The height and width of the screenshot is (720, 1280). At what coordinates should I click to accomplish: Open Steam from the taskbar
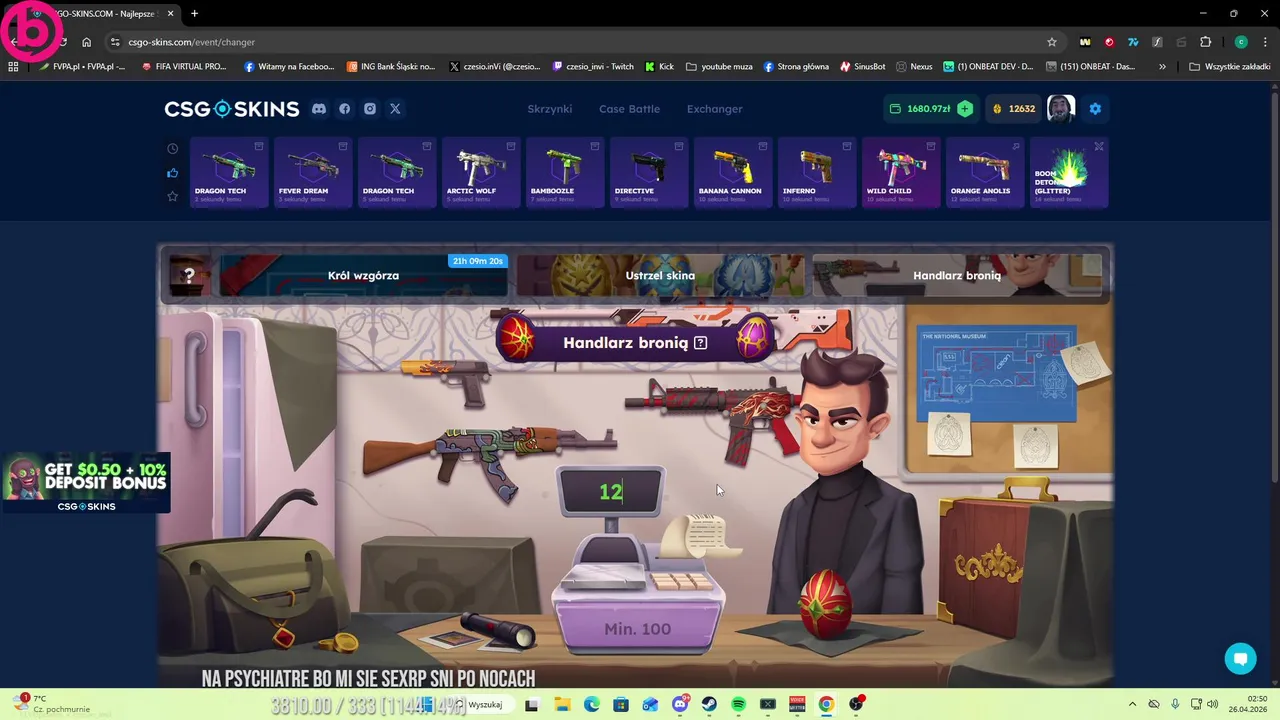click(709, 704)
